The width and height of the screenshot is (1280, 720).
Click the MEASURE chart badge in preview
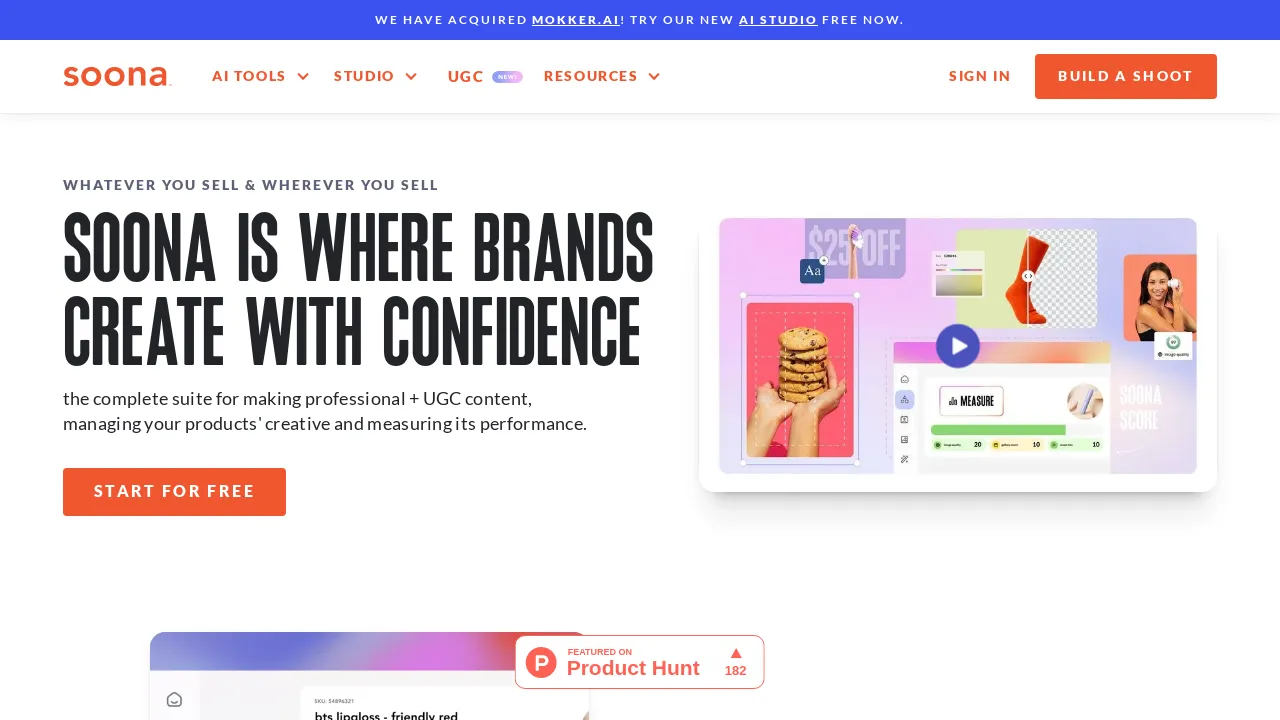pyautogui.click(x=971, y=401)
